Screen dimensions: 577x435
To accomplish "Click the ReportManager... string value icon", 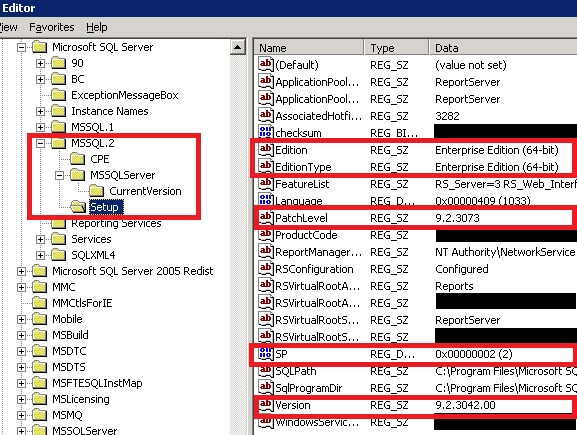I will click(266, 251).
